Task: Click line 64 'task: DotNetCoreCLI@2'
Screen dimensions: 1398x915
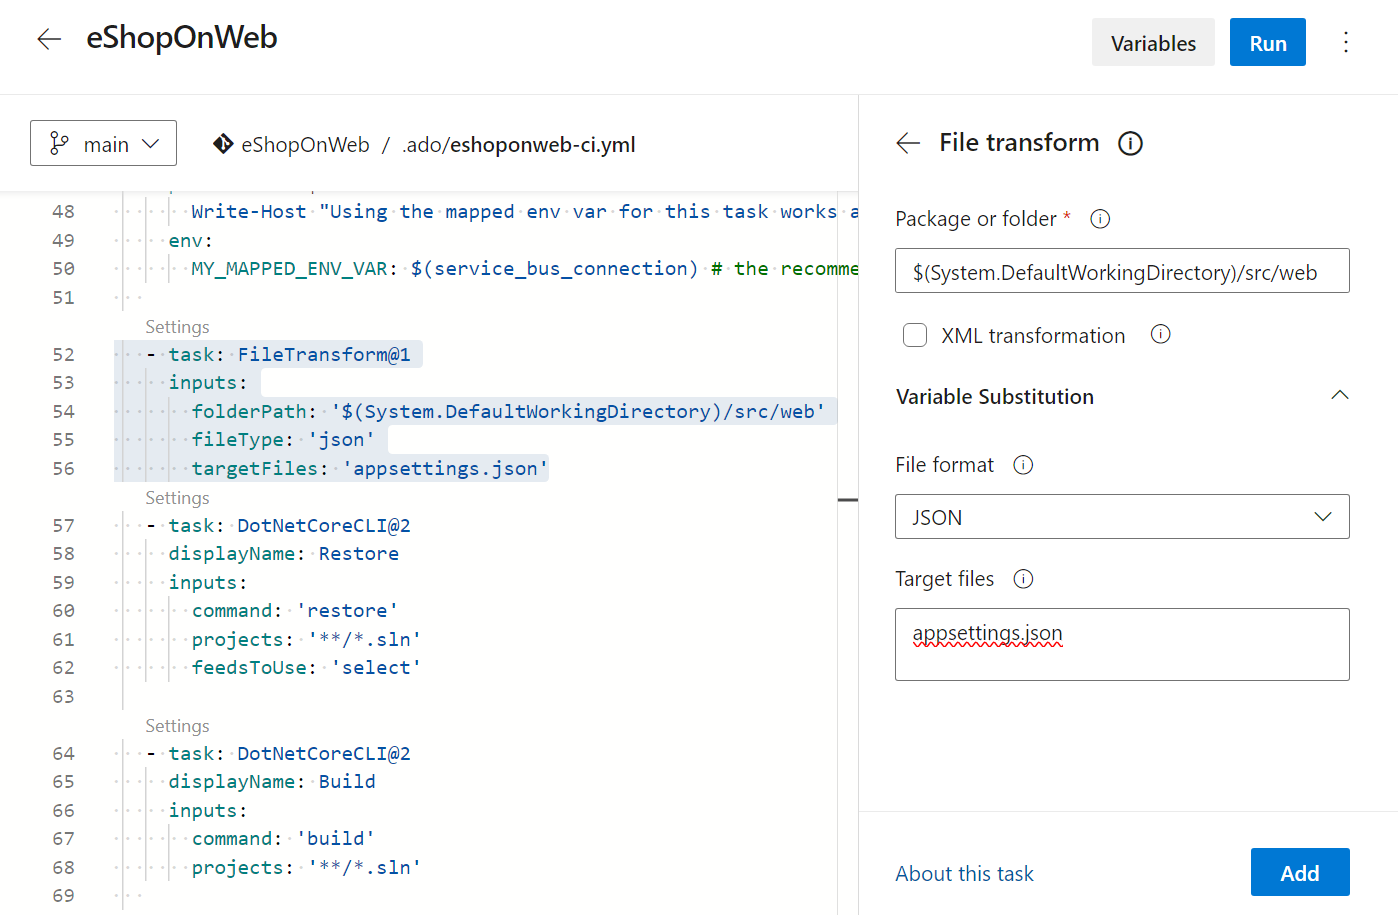Action: point(279,753)
